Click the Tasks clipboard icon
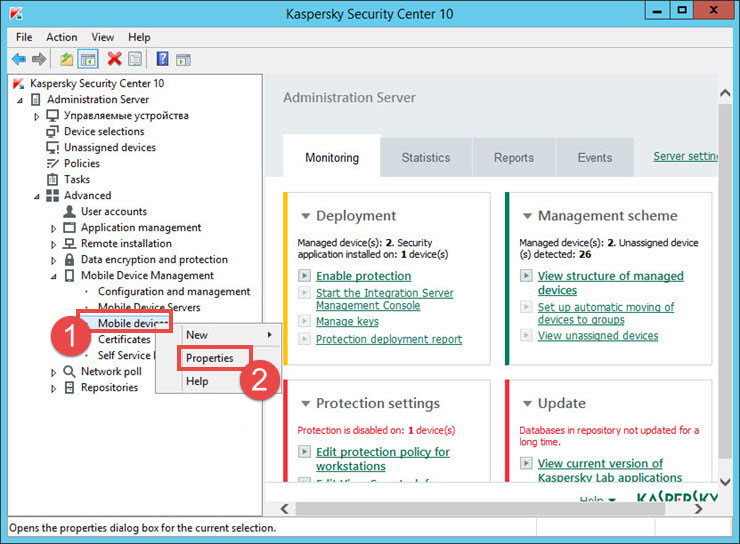Image resolution: width=740 pixels, height=544 pixels. tap(52, 179)
